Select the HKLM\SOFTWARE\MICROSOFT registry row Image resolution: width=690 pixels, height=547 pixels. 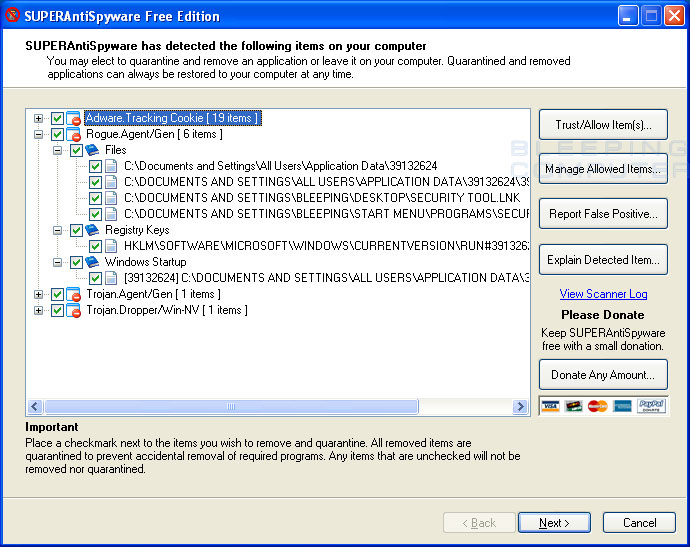tap(327, 246)
